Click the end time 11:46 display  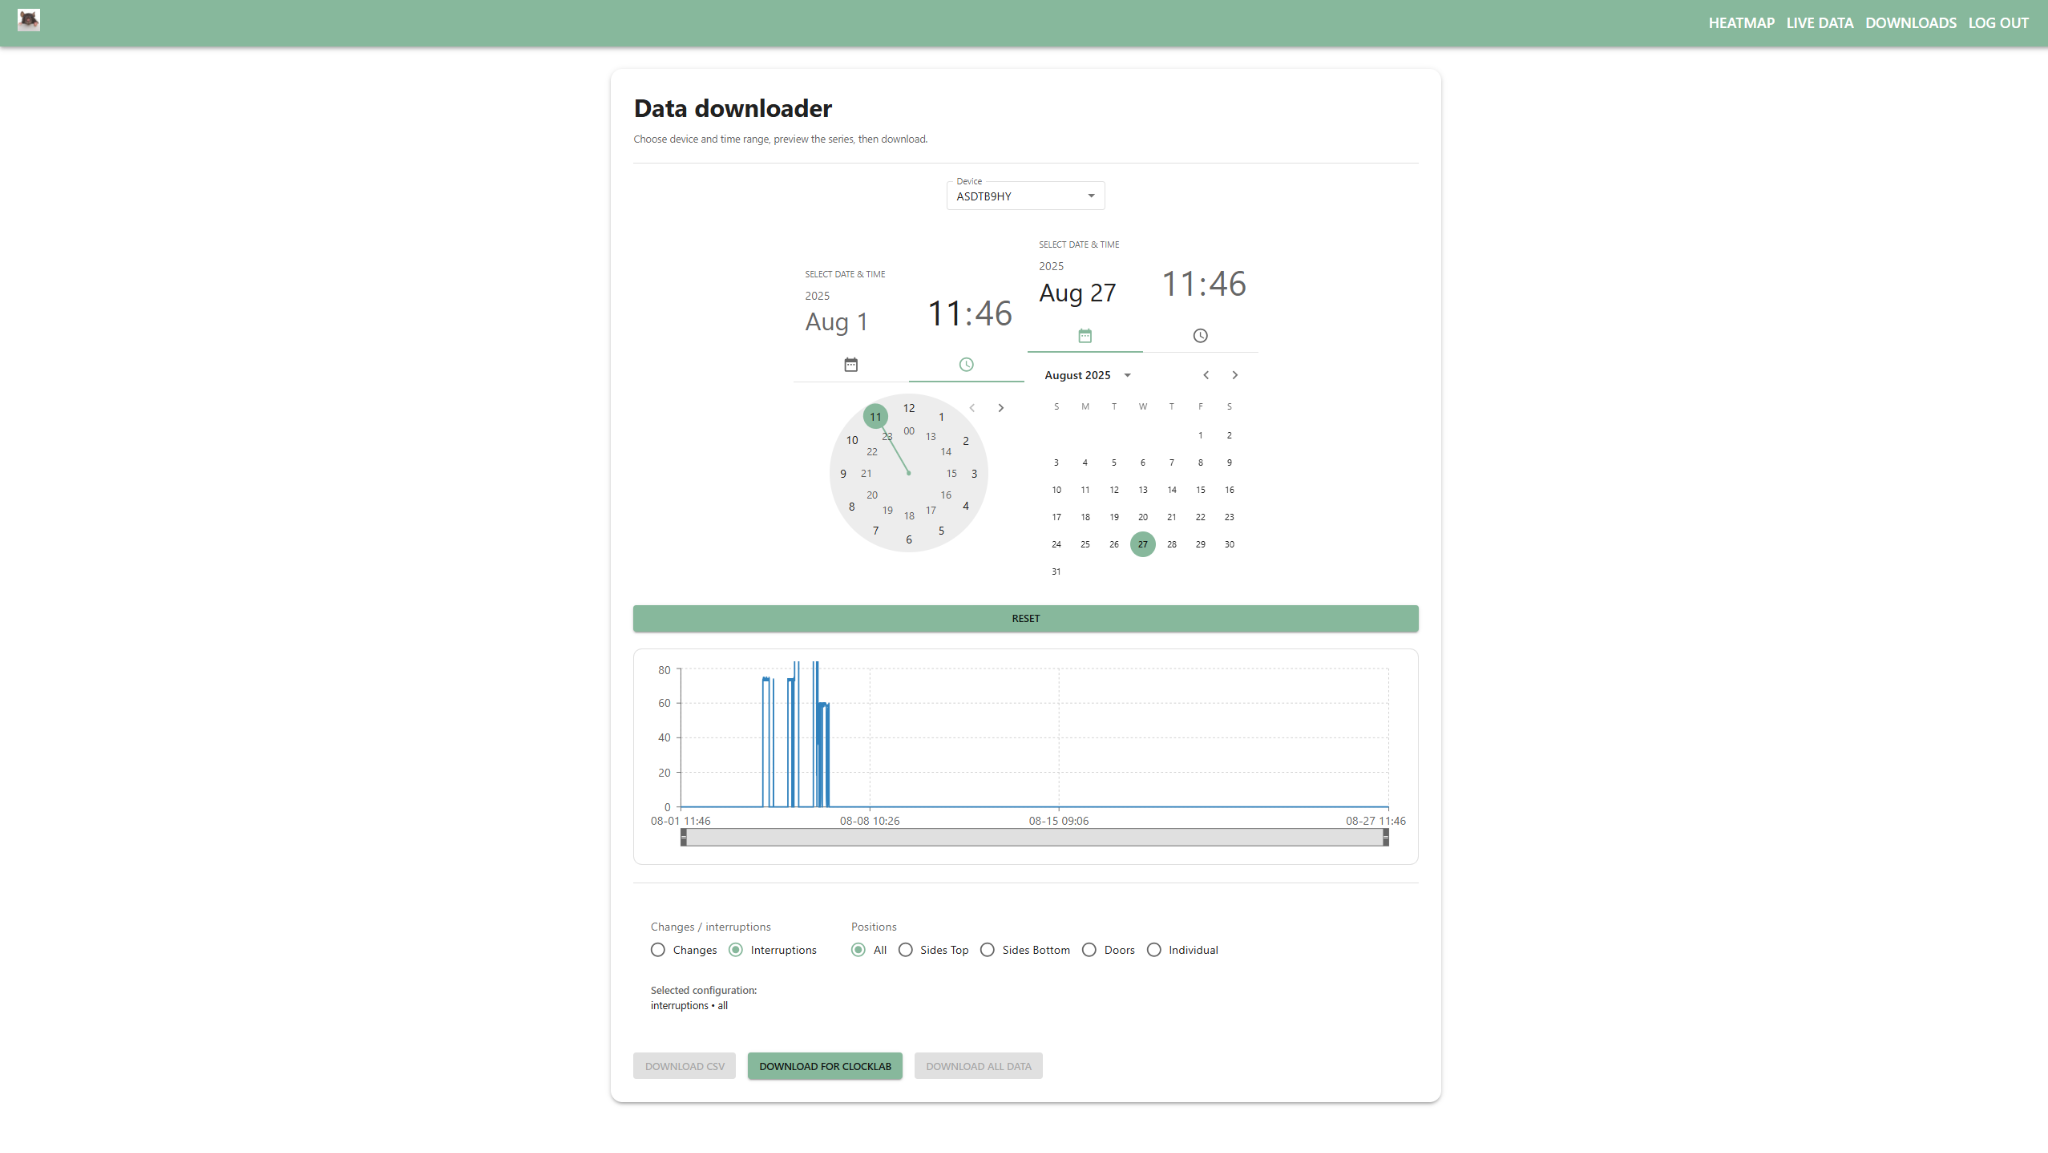pyautogui.click(x=1203, y=285)
